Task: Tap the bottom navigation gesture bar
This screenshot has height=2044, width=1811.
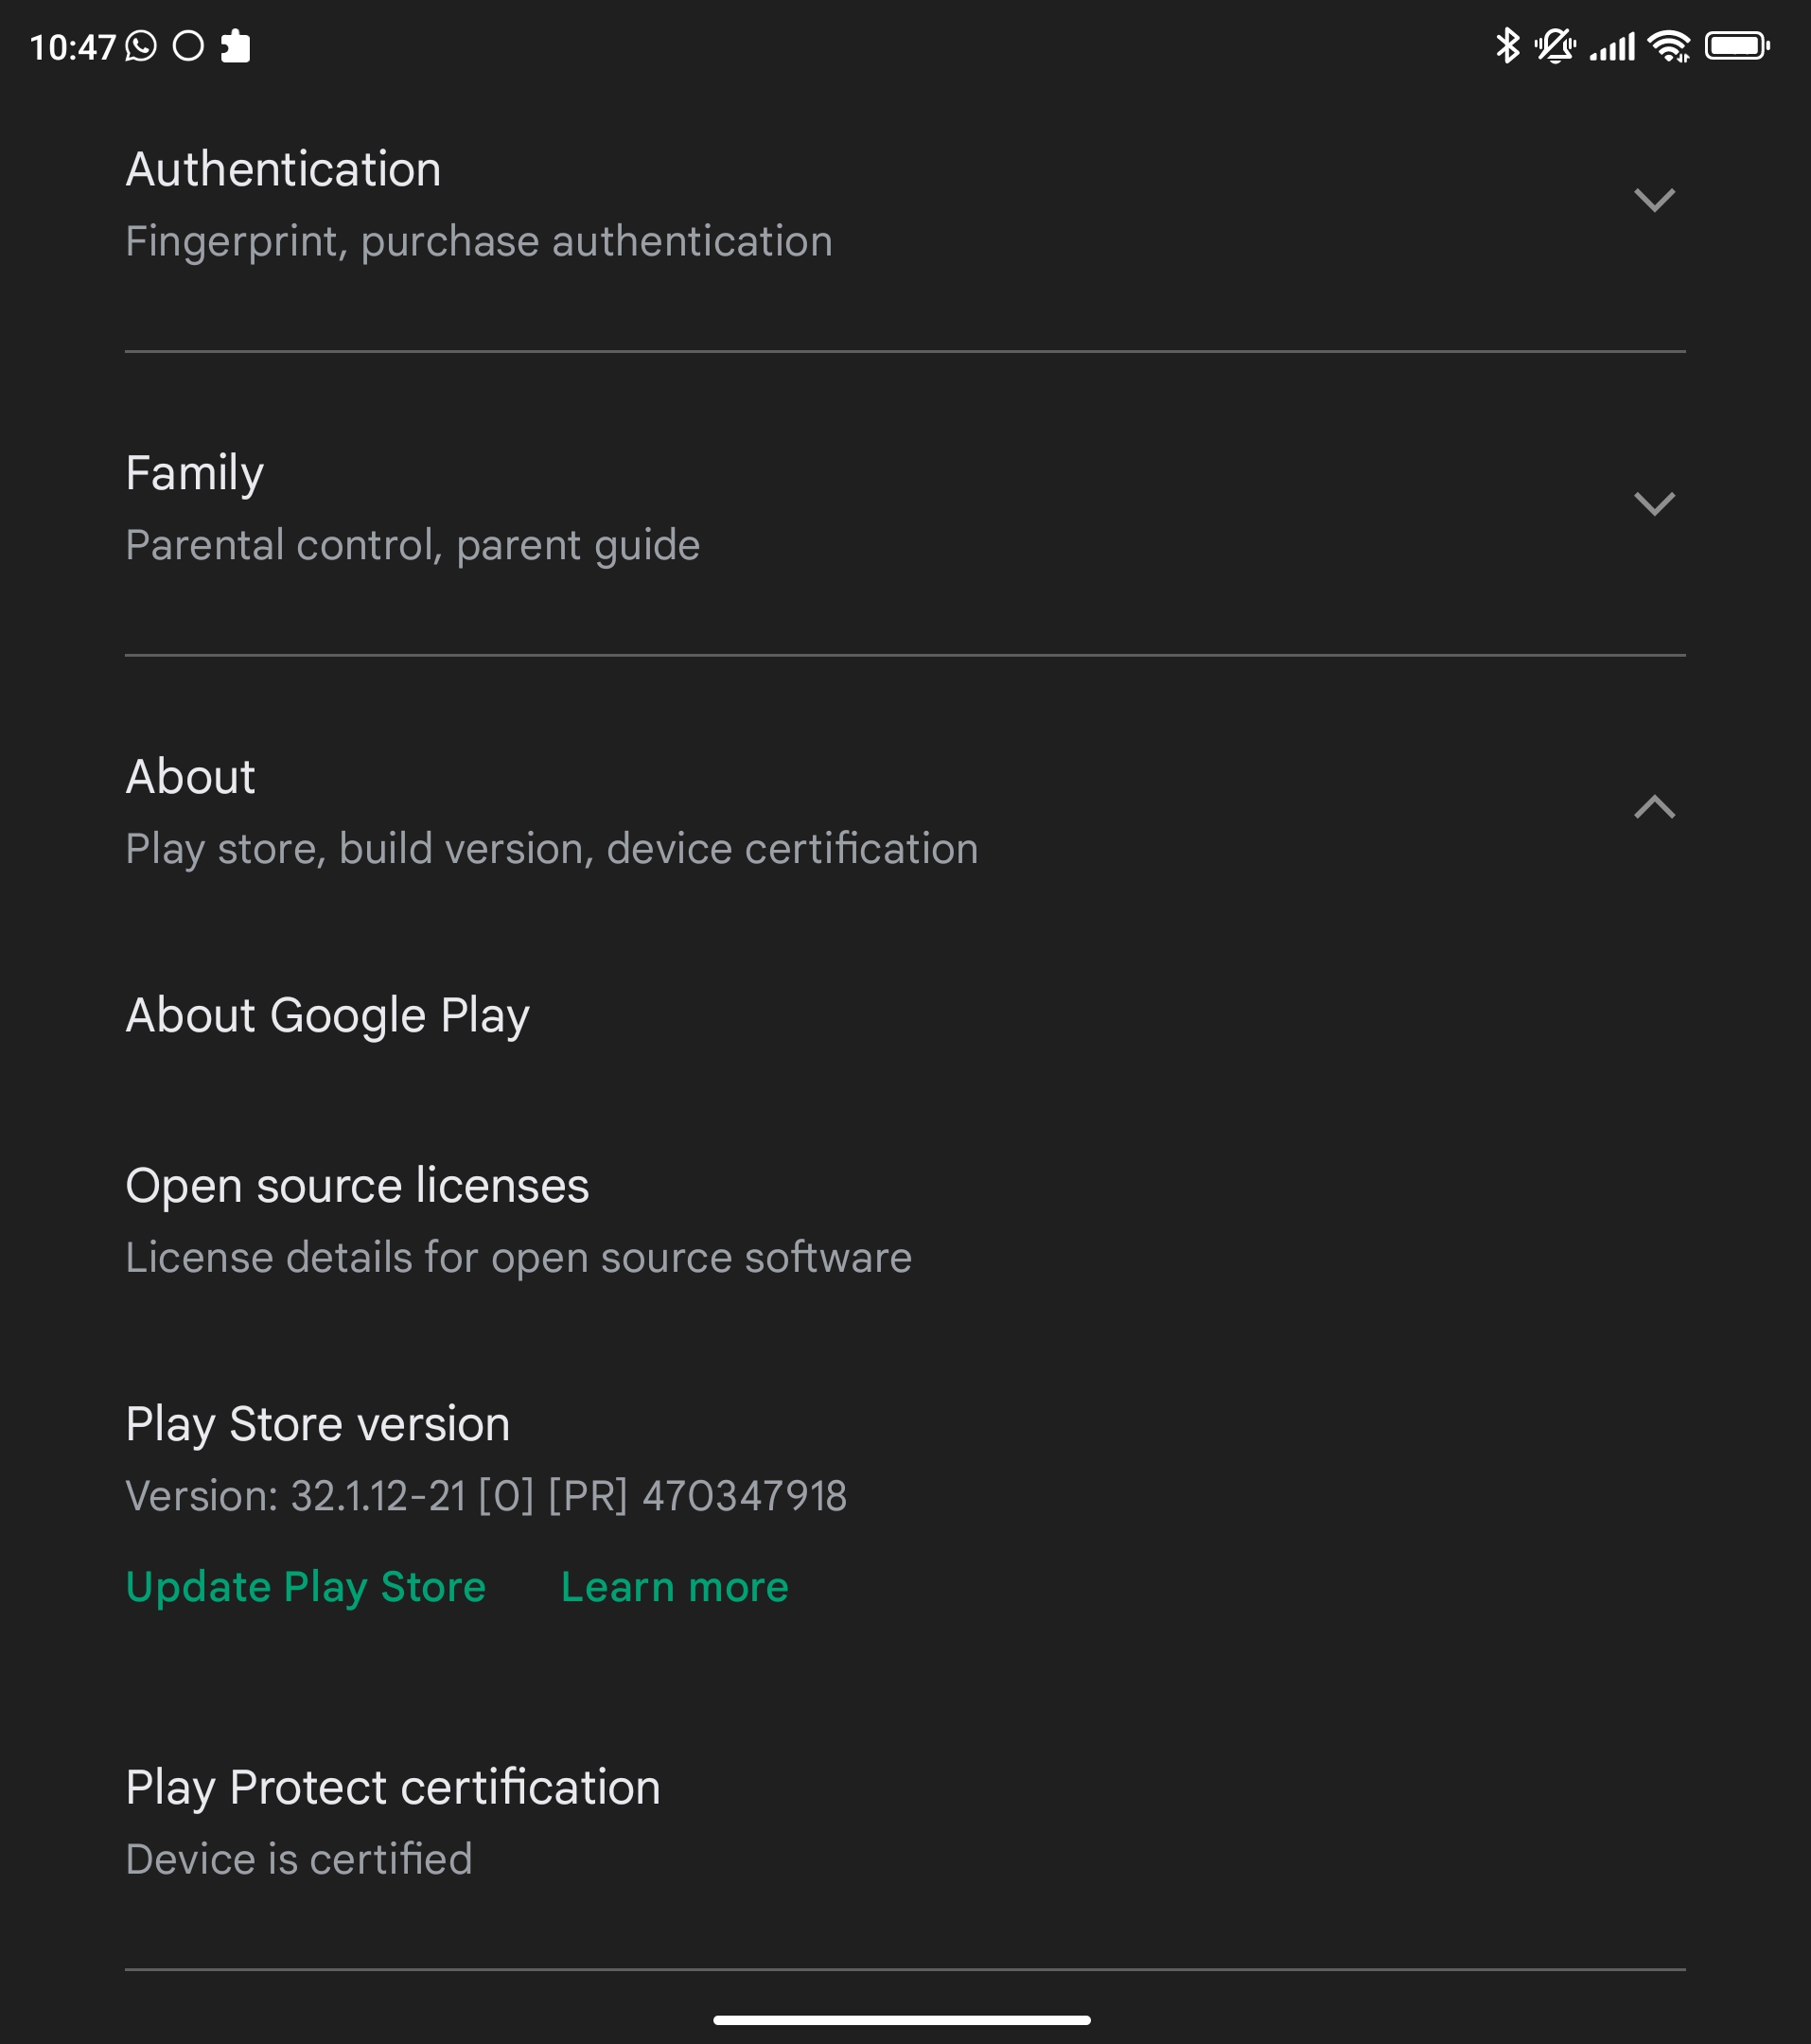Action: pyautogui.click(x=902, y=2020)
